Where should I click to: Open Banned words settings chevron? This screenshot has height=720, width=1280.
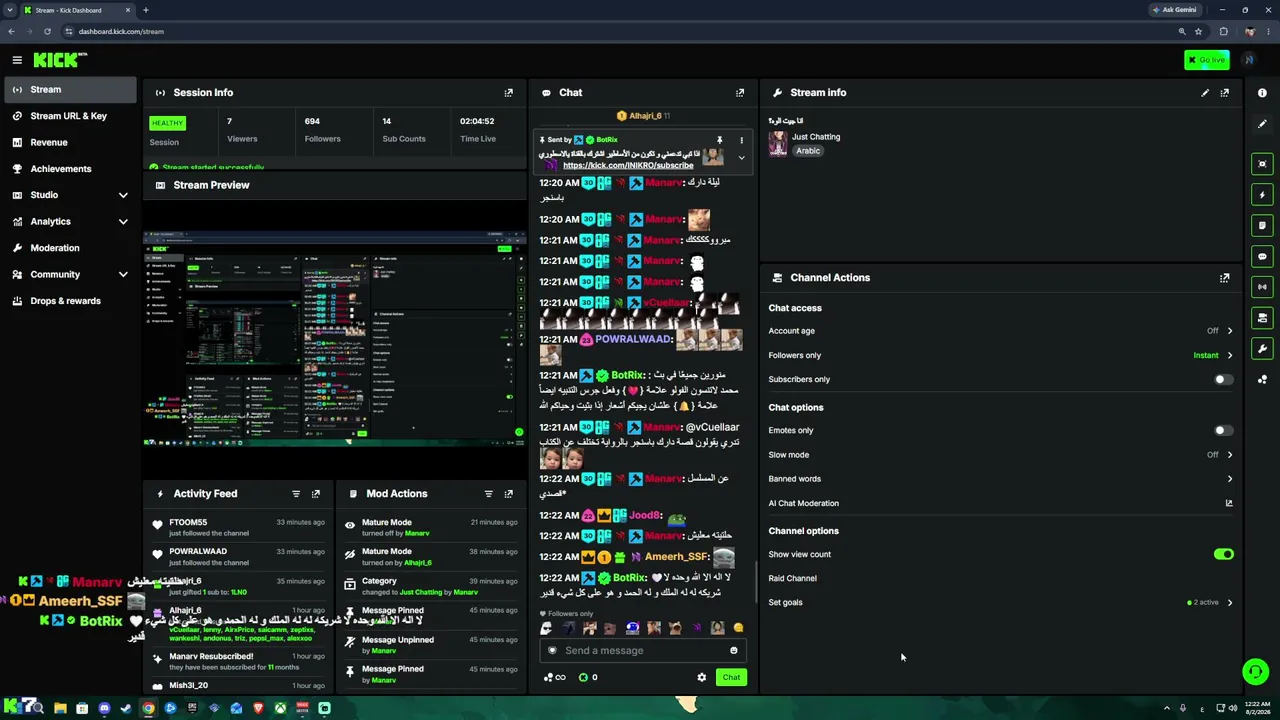(1230, 479)
